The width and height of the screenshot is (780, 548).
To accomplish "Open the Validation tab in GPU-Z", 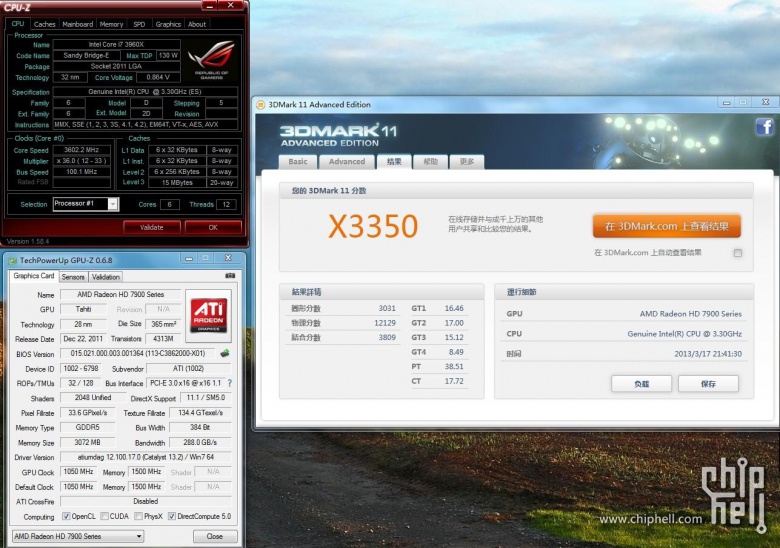I will click(105, 277).
